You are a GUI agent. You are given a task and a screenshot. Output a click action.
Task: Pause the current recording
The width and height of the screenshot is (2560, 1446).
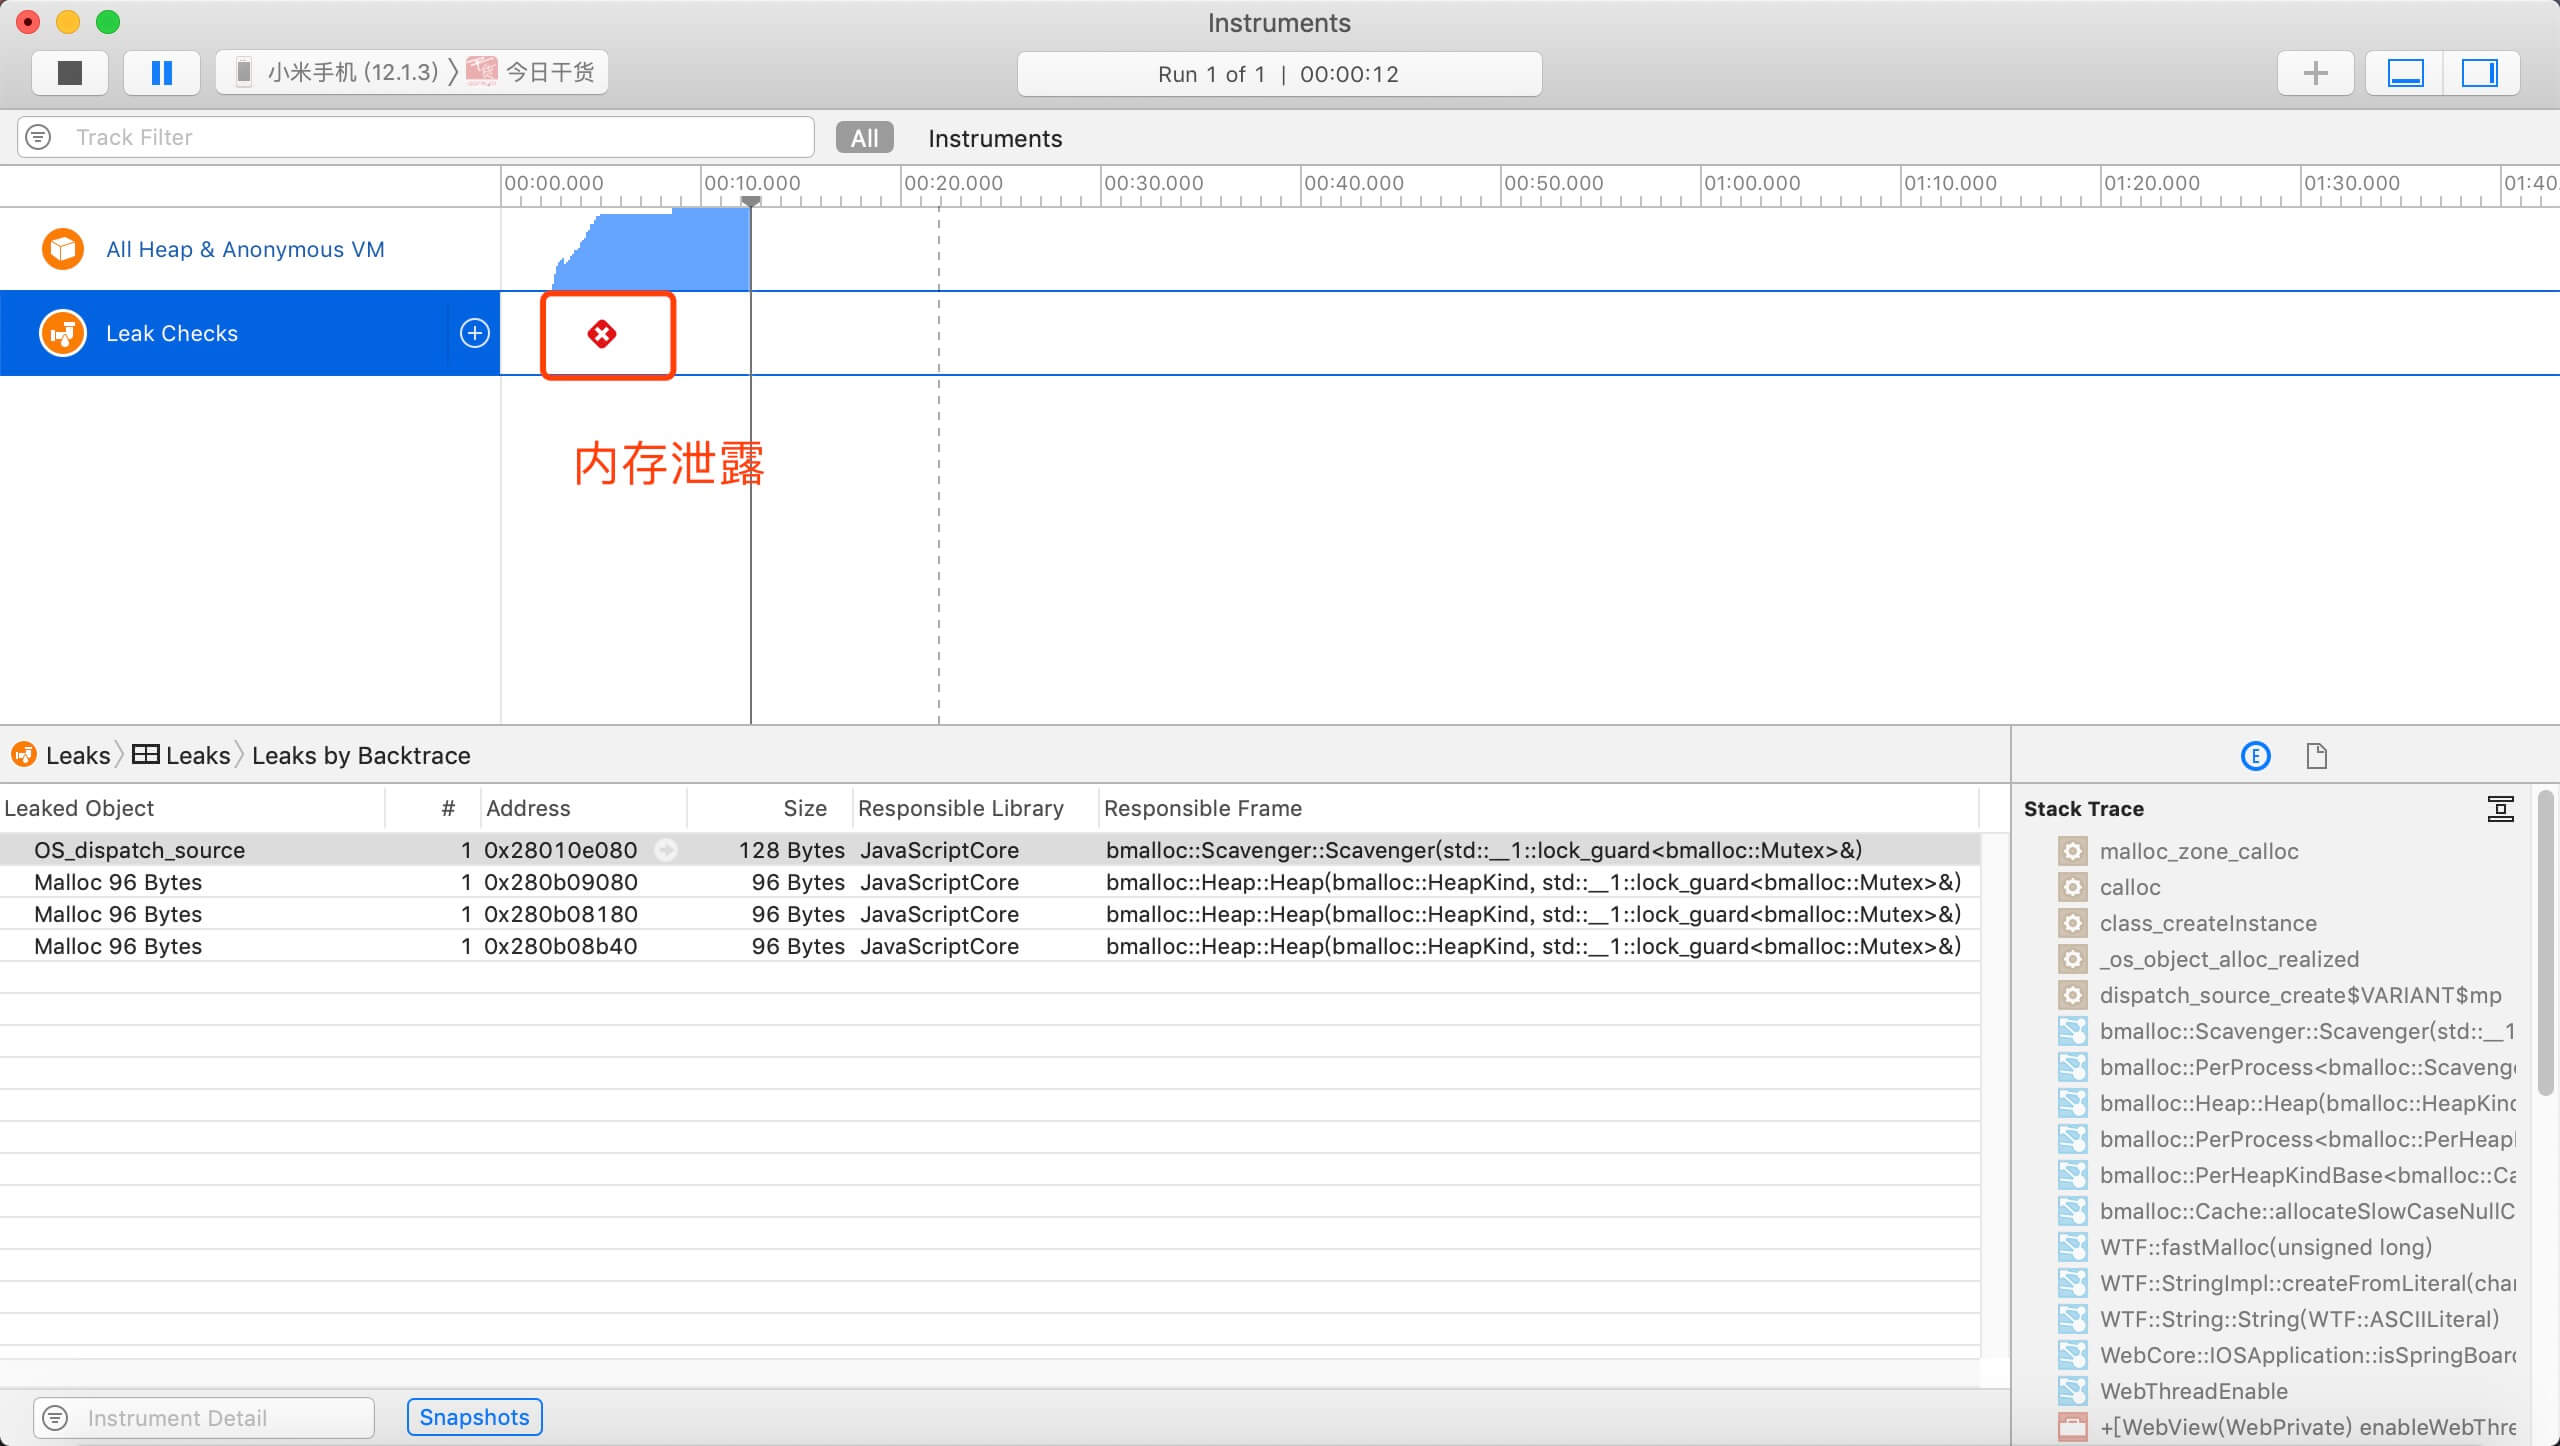161,72
